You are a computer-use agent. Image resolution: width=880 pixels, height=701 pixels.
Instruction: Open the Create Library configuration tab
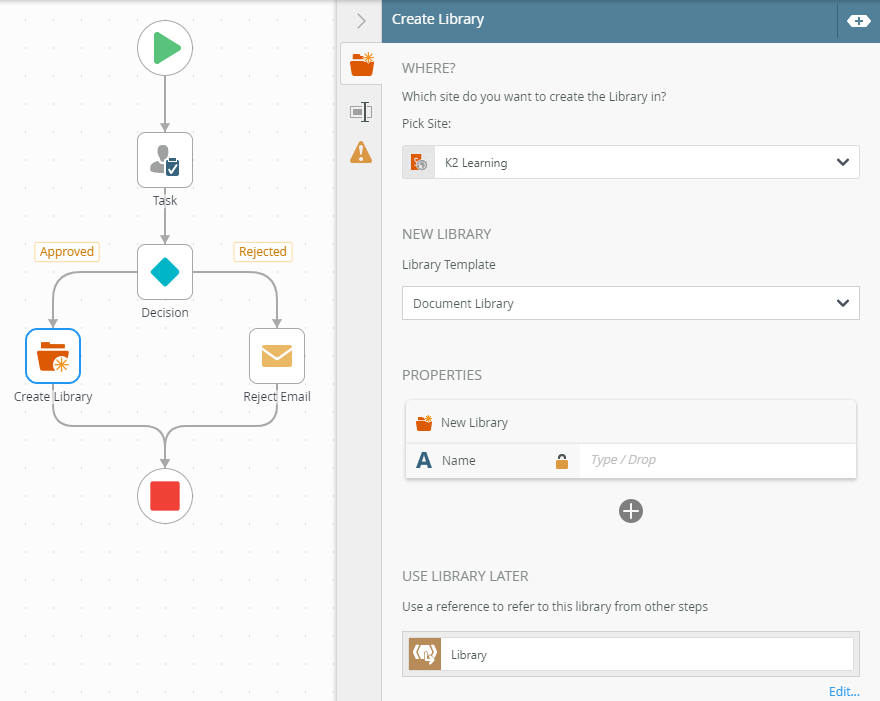click(361, 65)
